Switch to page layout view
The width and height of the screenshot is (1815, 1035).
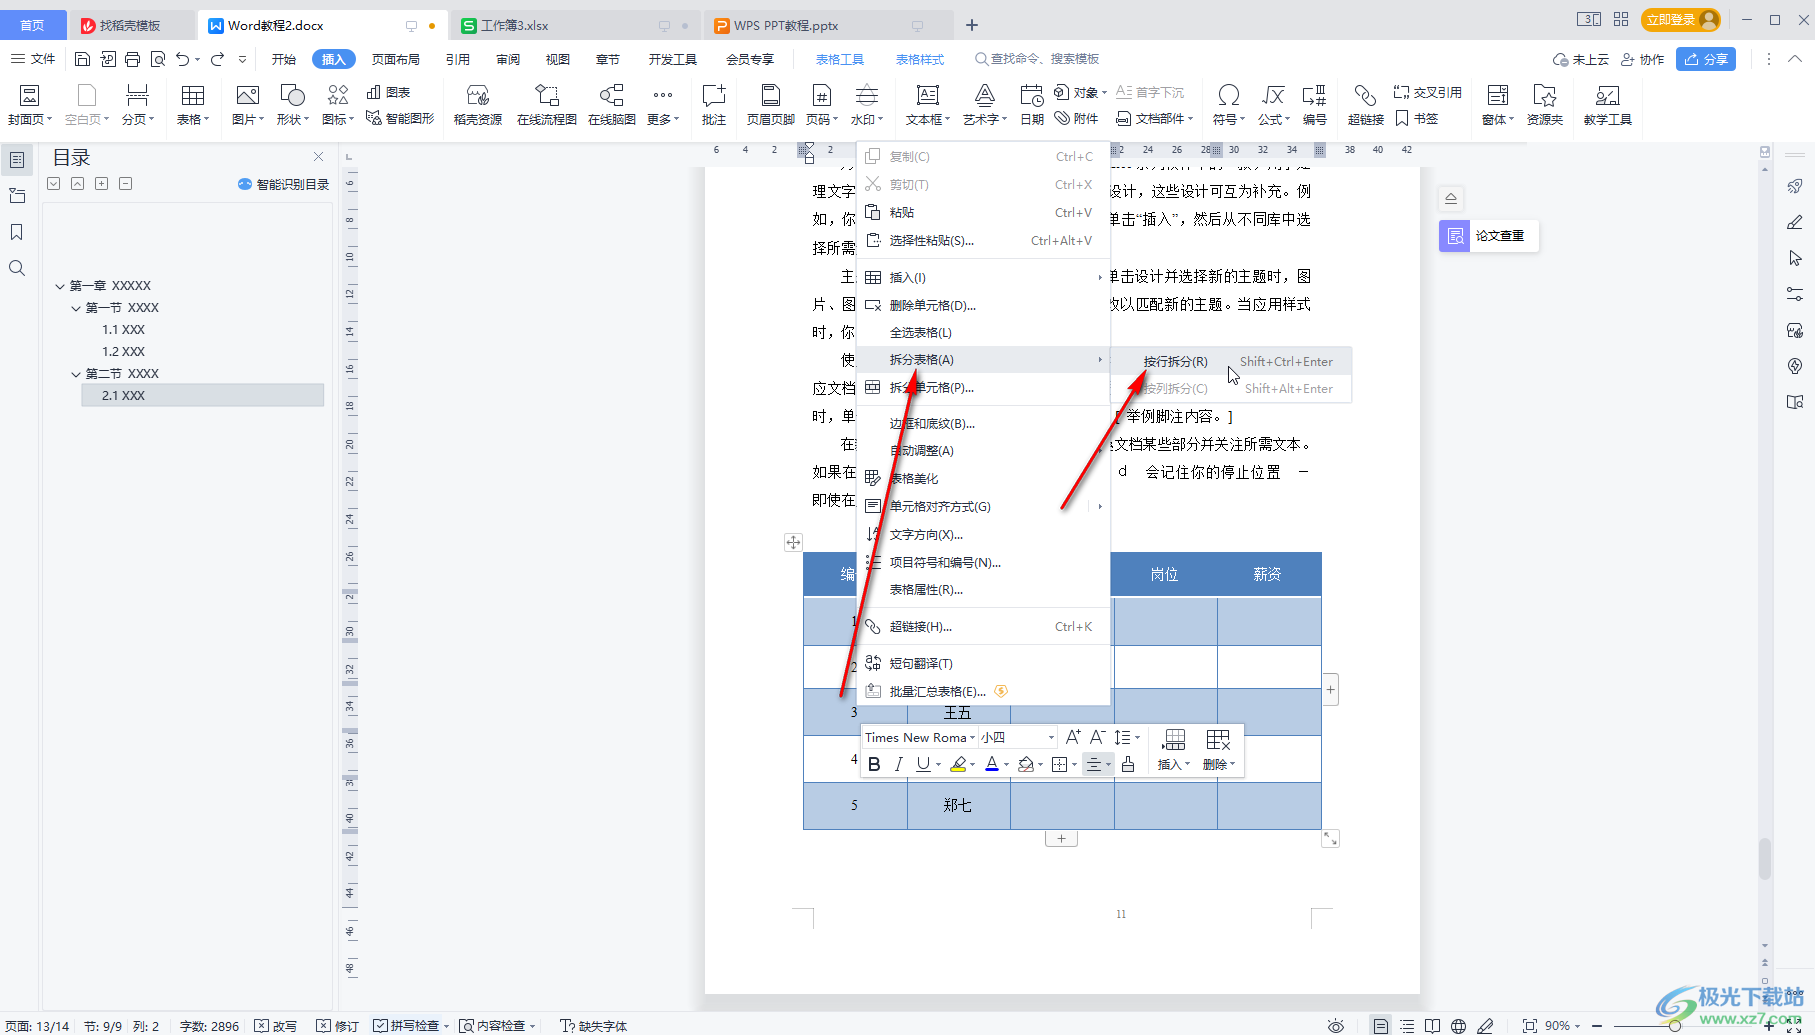click(1381, 1026)
